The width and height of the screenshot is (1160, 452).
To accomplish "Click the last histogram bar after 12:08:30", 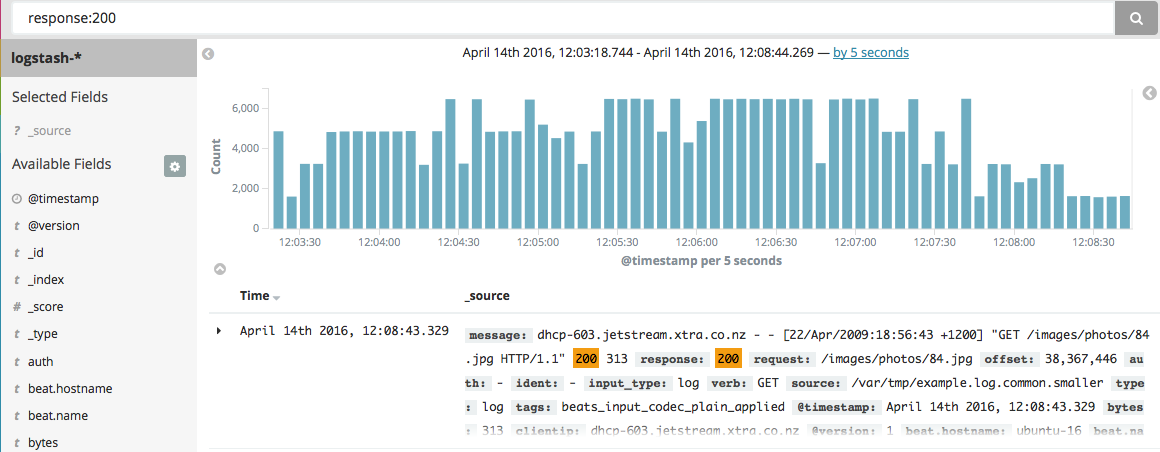I will tap(1124, 212).
